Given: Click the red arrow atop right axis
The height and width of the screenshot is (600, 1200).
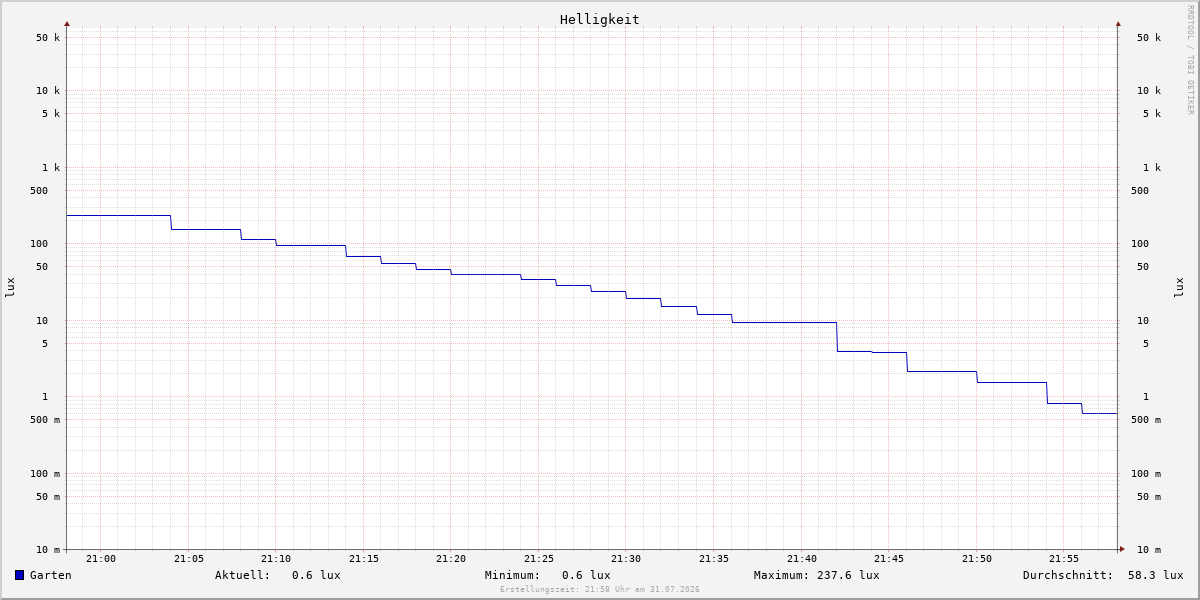Looking at the screenshot, I should (1118, 23).
